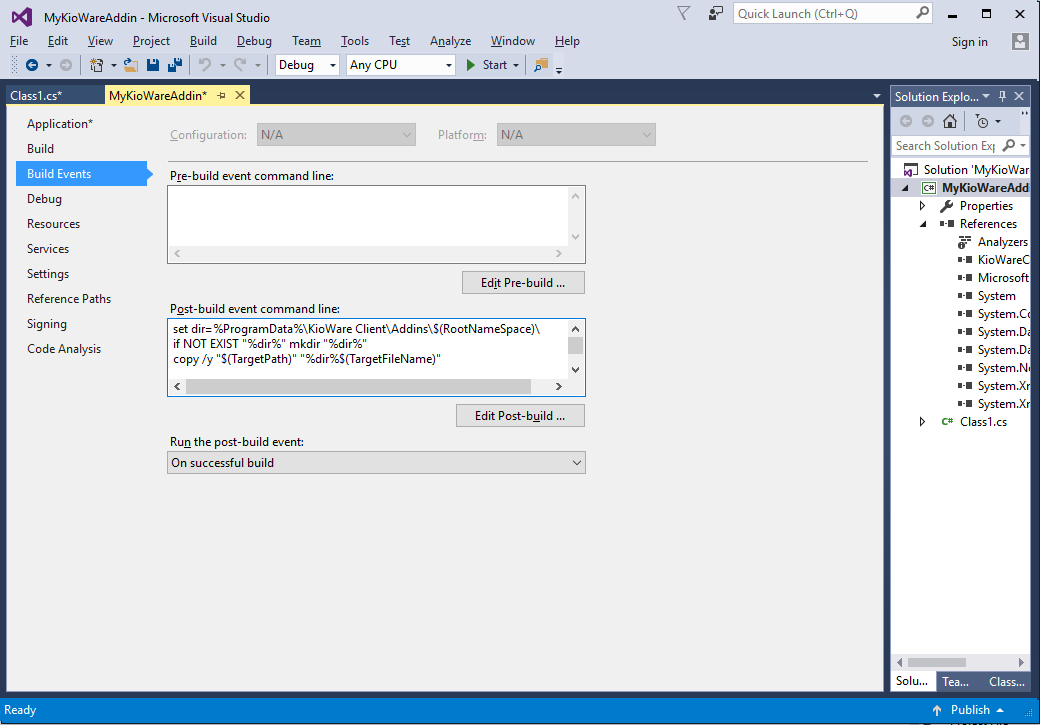The height and width of the screenshot is (725, 1040).
Task: Open the Run the post-build event dropdown
Action: 376,463
